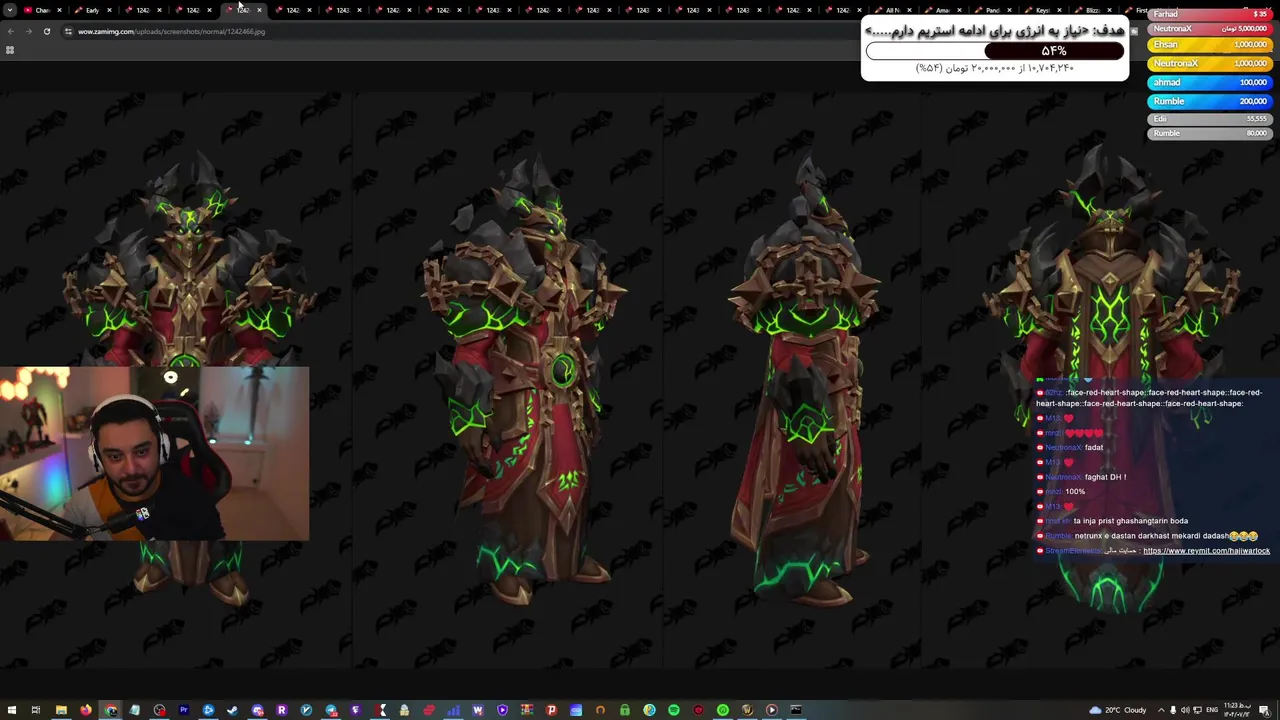Open Chrome from the taskbar

(111, 710)
